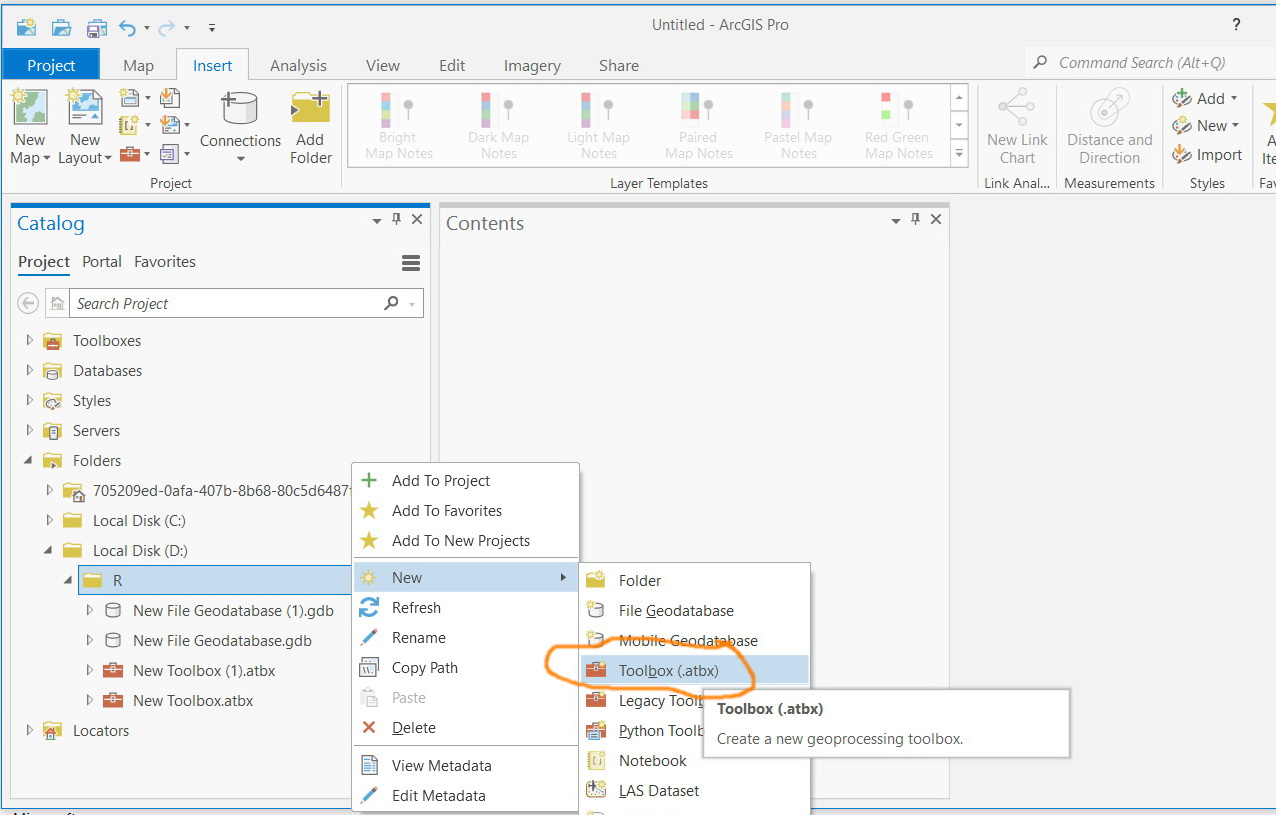
Task: Choose LAS Dataset in New submenu
Action: 694,791
